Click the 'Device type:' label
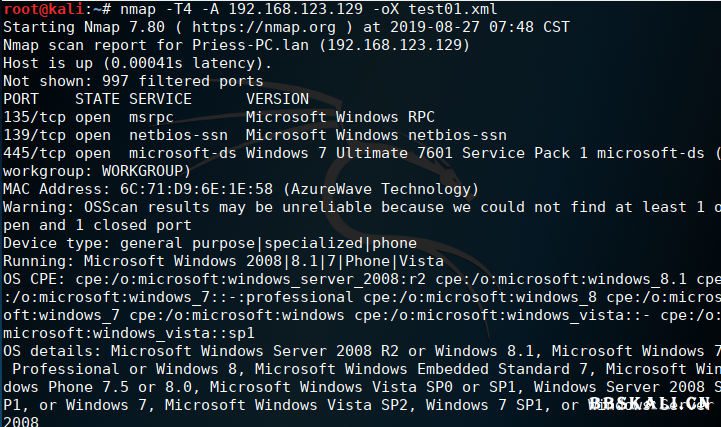 (x=57, y=243)
